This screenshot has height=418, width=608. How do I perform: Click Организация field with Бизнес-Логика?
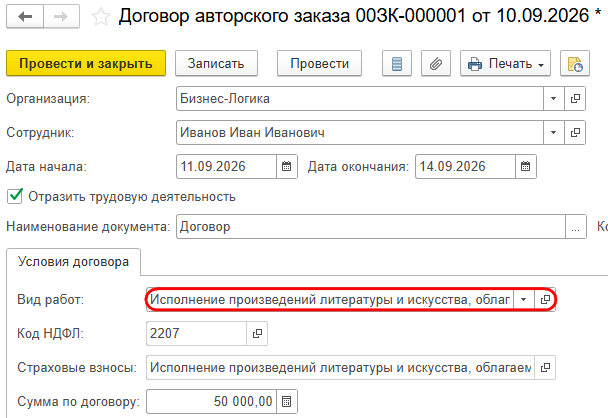click(359, 98)
